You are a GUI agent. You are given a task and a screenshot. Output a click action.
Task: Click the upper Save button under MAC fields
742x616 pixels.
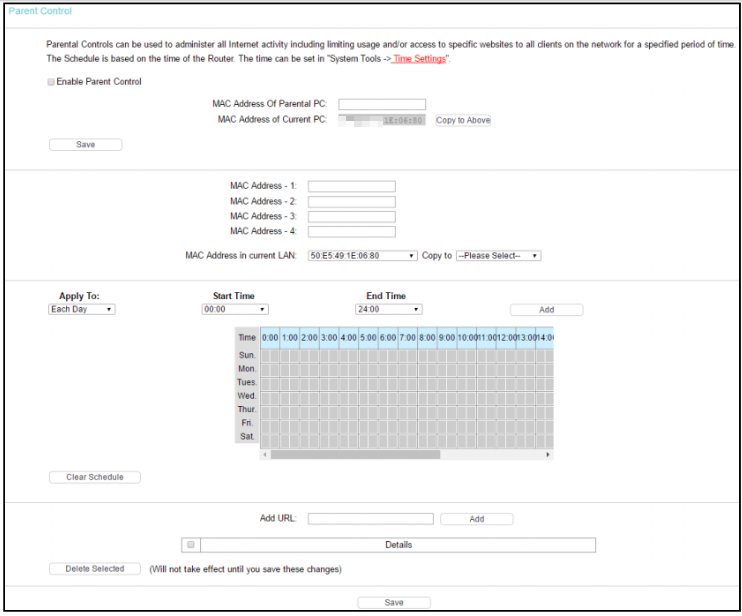[86, 145]
